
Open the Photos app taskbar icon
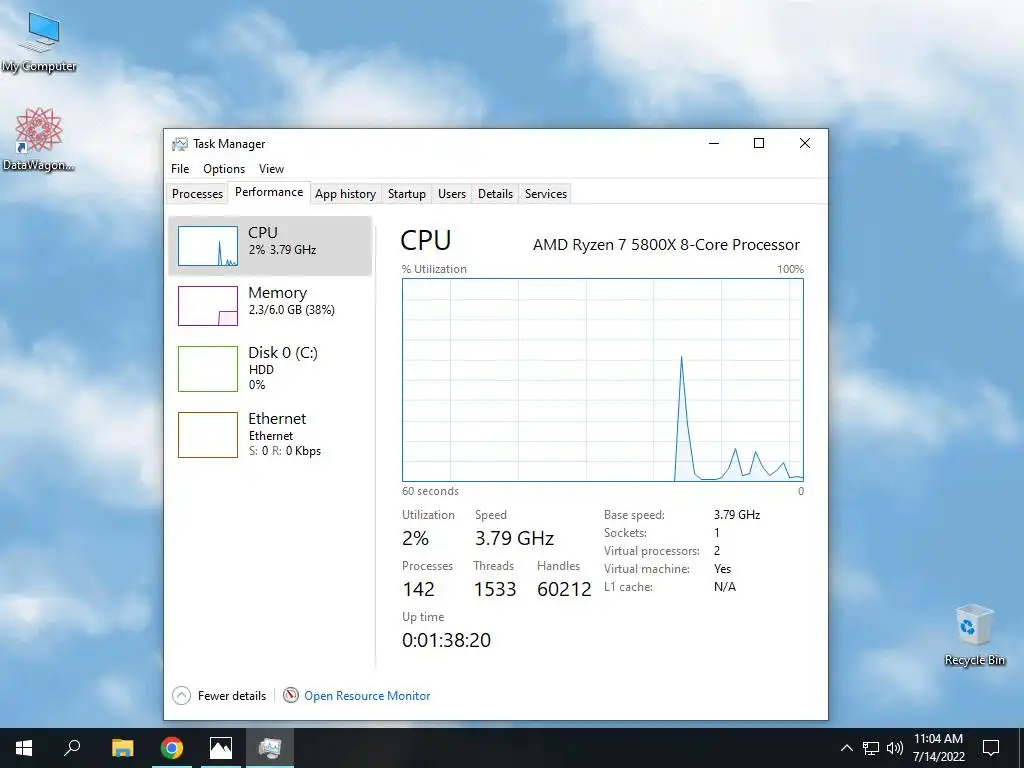point(221,748)
